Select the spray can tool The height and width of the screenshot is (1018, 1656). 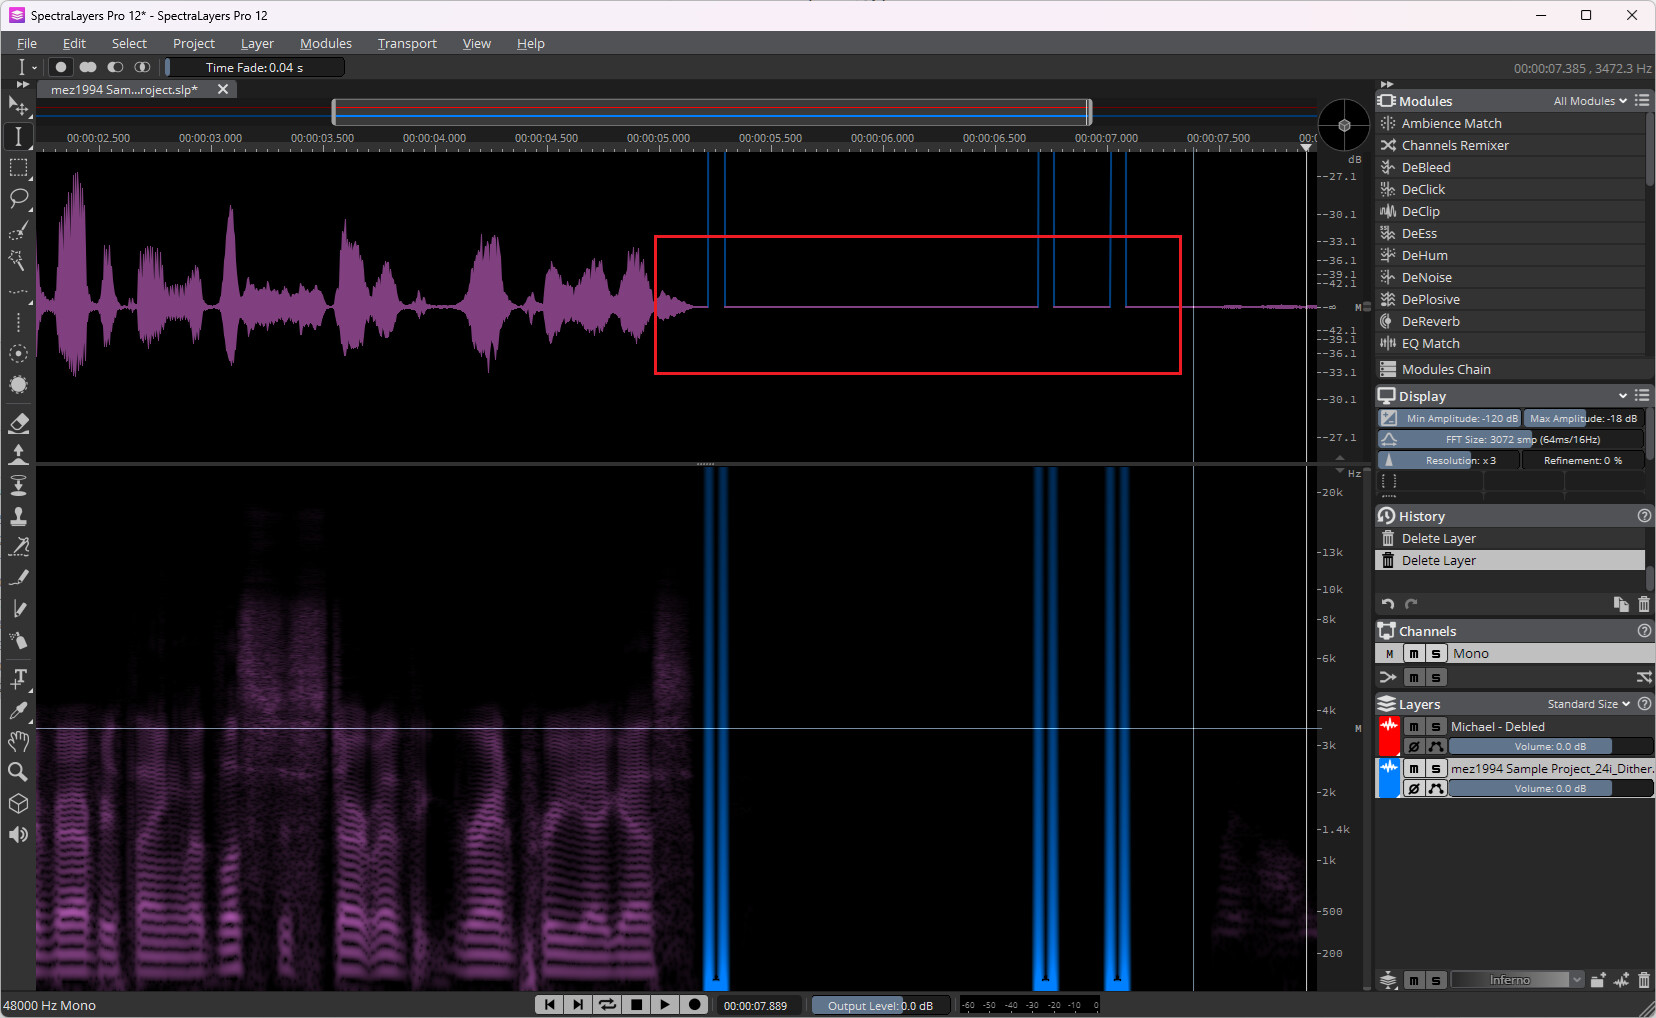[x=18, y=640]
